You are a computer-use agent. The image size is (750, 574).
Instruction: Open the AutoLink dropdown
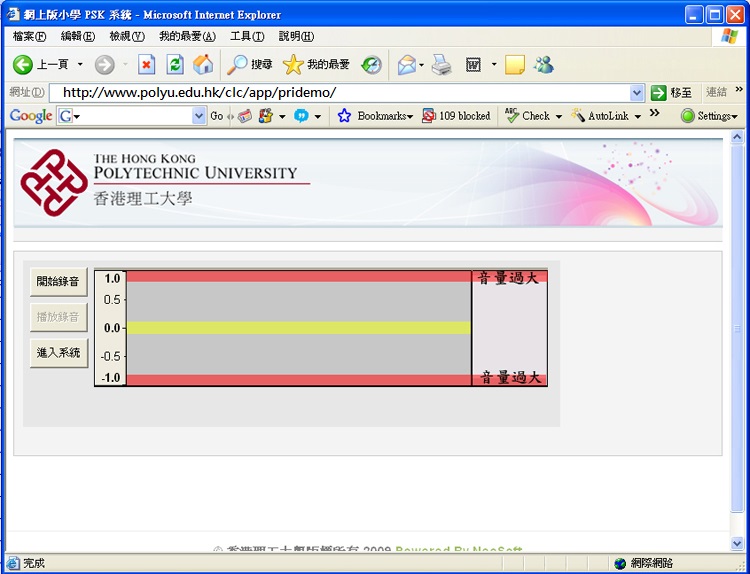606,116
